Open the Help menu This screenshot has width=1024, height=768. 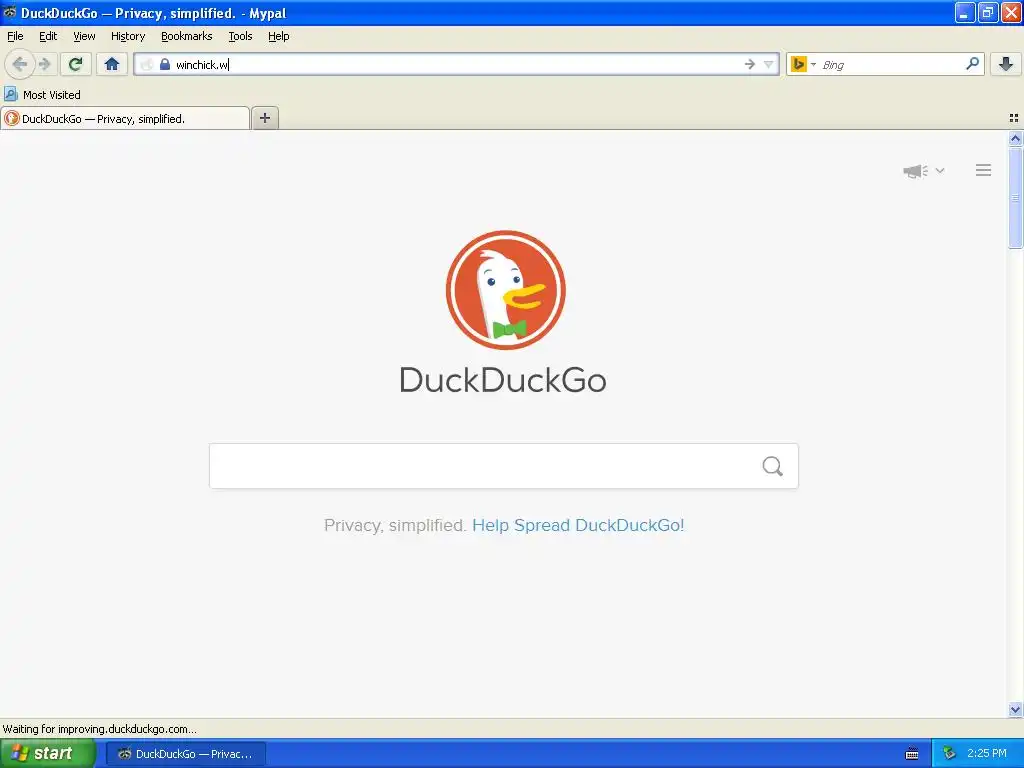pos(278,36)
